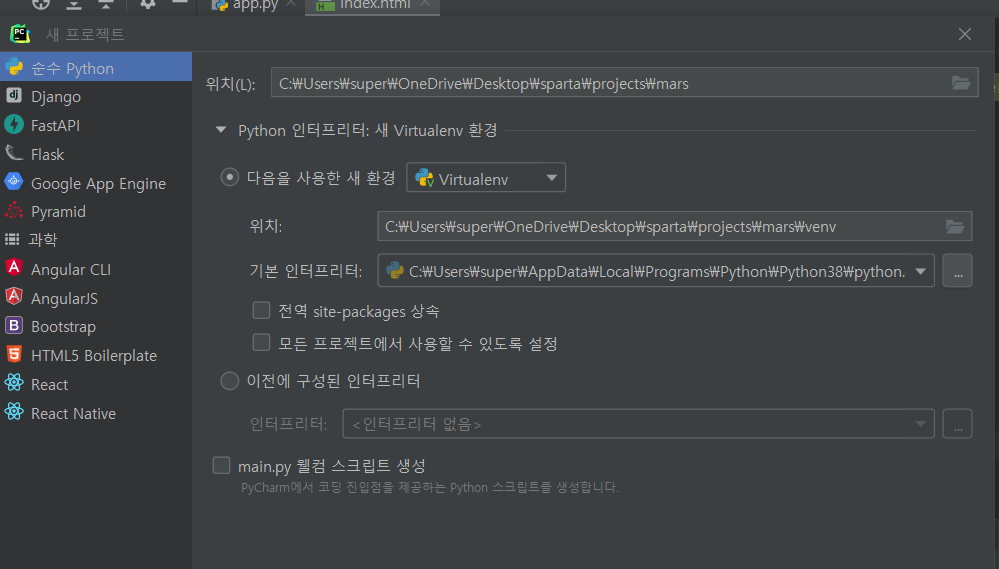Image resolution: width=999 pixels, height=569 pixels.
Task: Click ellipsis button next to 인터프리터 없음
Action: point(958,424)
